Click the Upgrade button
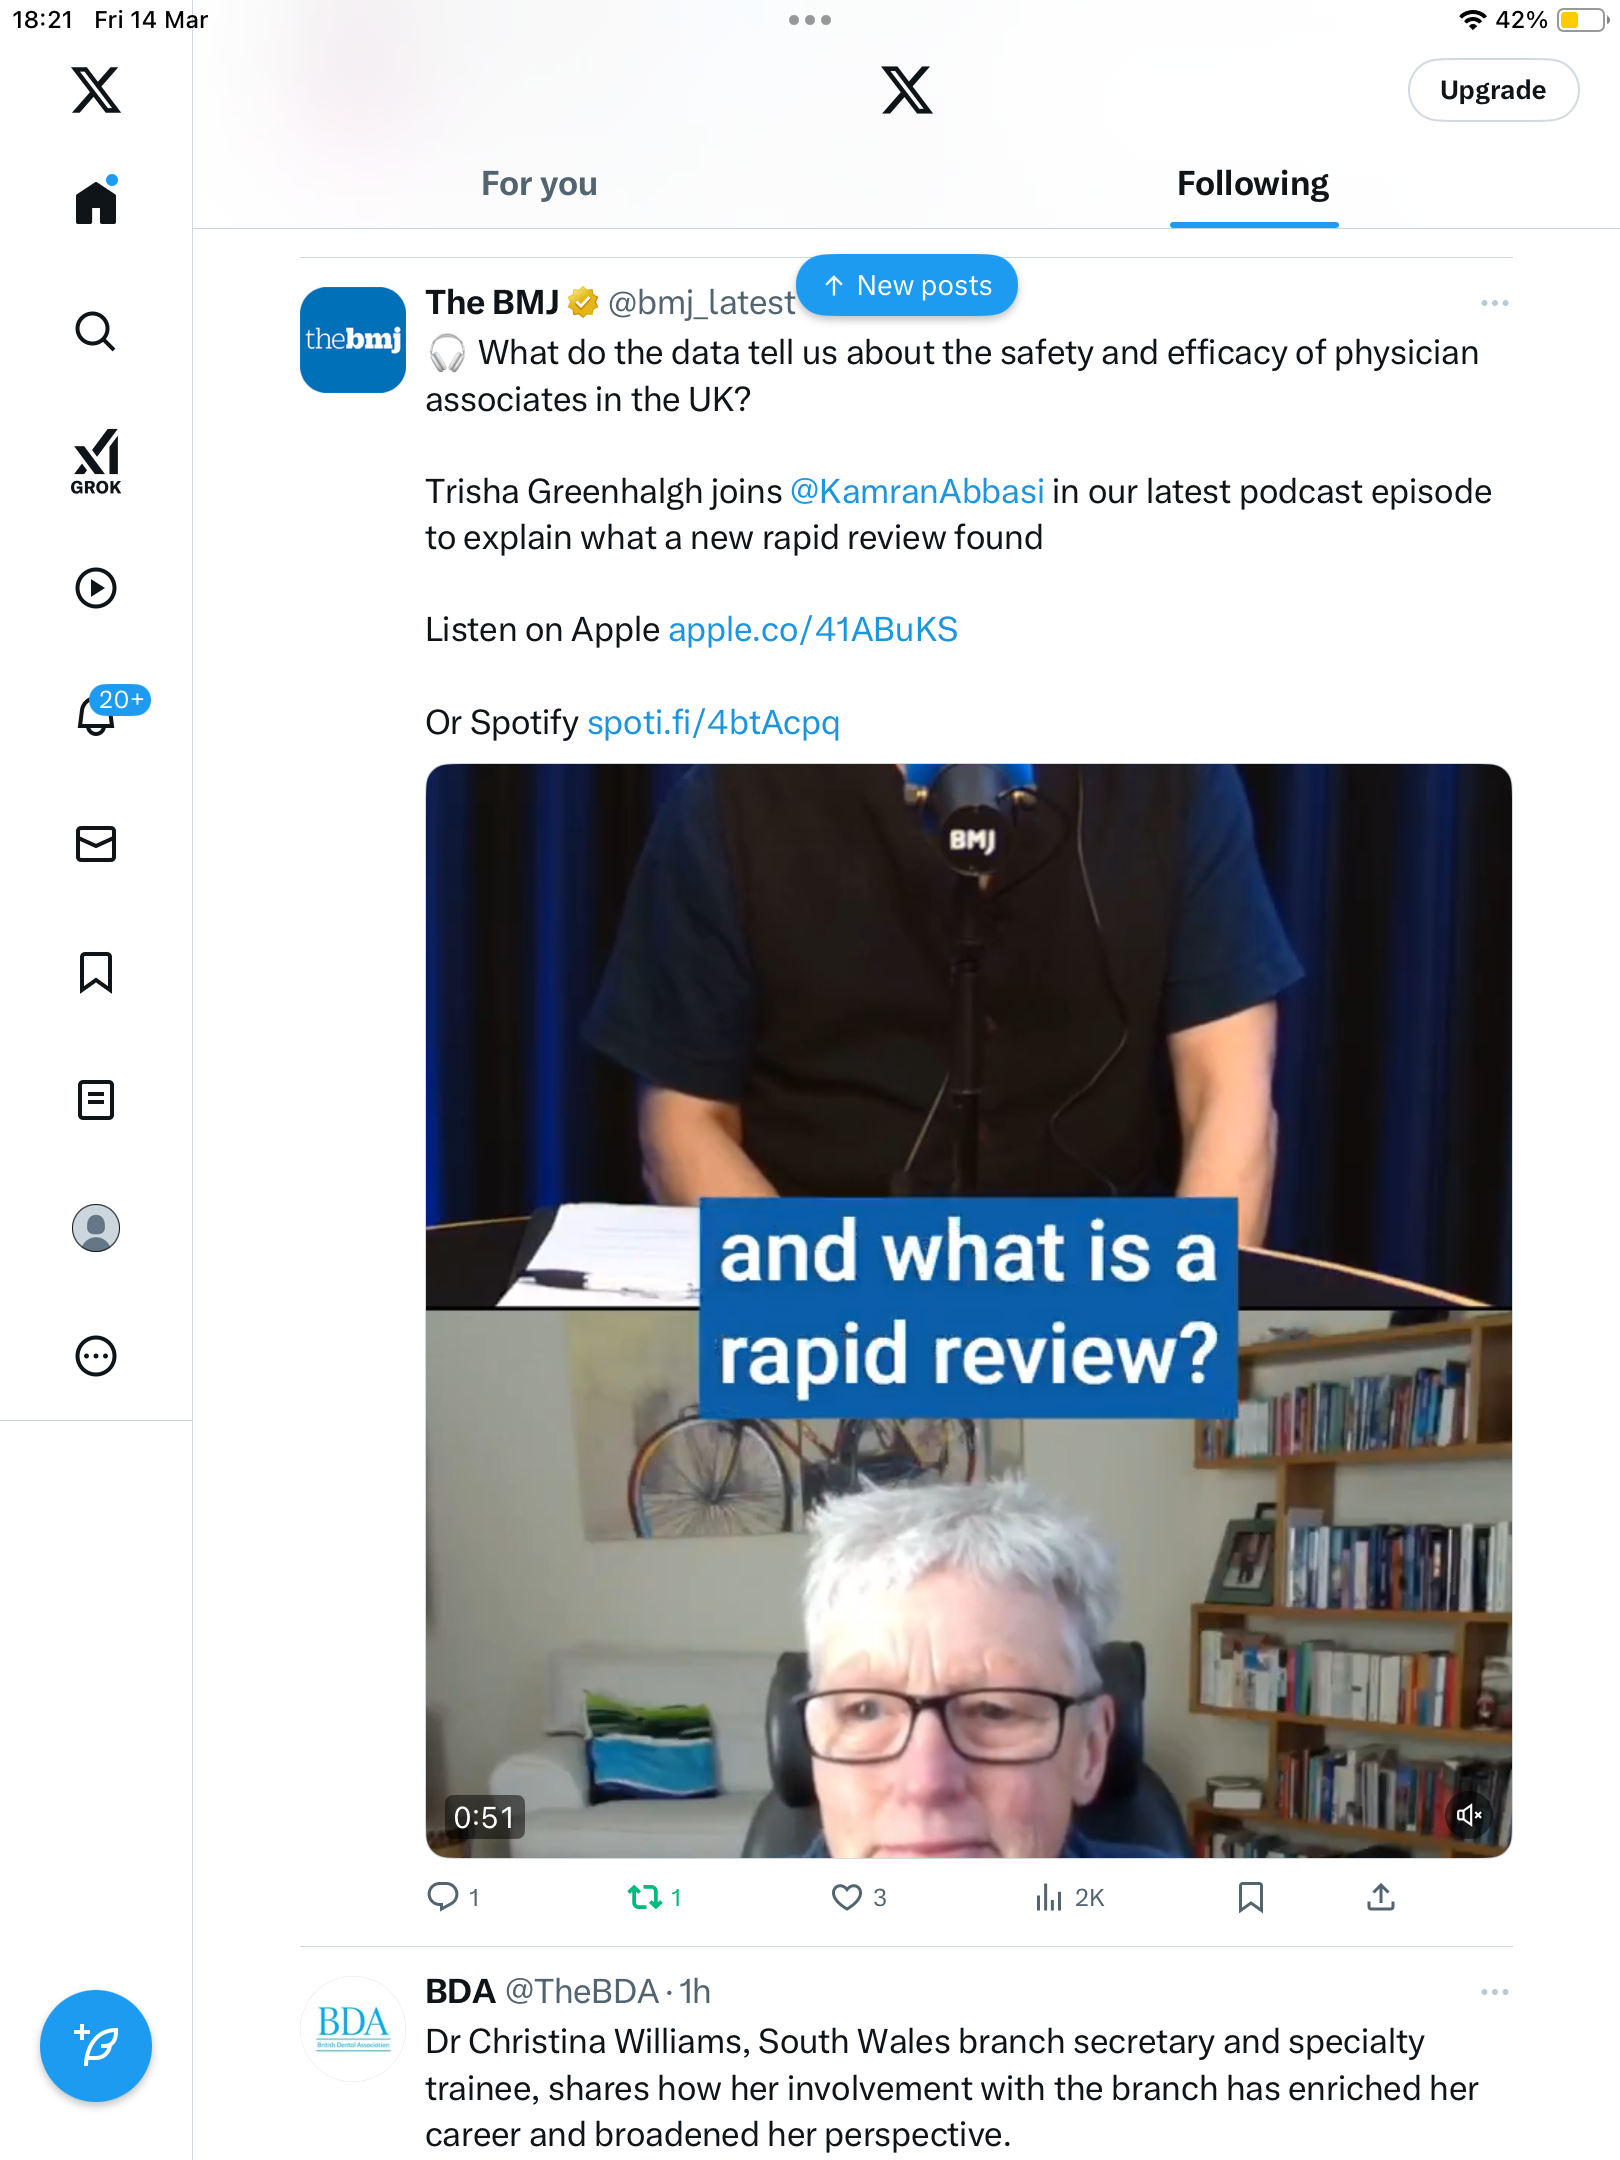The height and width of the screenshot is (2160, 1620). point(1493,90)
